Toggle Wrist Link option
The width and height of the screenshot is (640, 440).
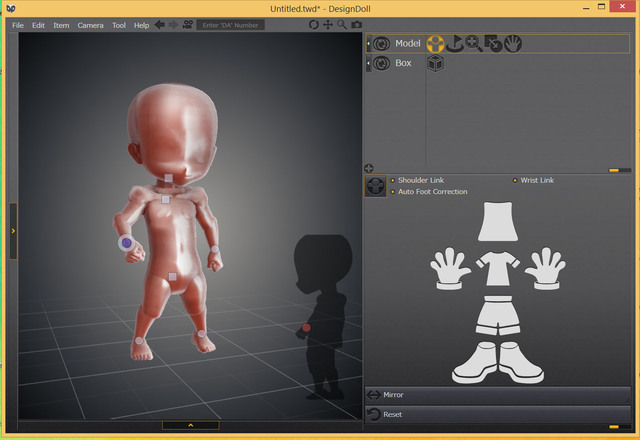pyautogui.click(x=536, y=180)
